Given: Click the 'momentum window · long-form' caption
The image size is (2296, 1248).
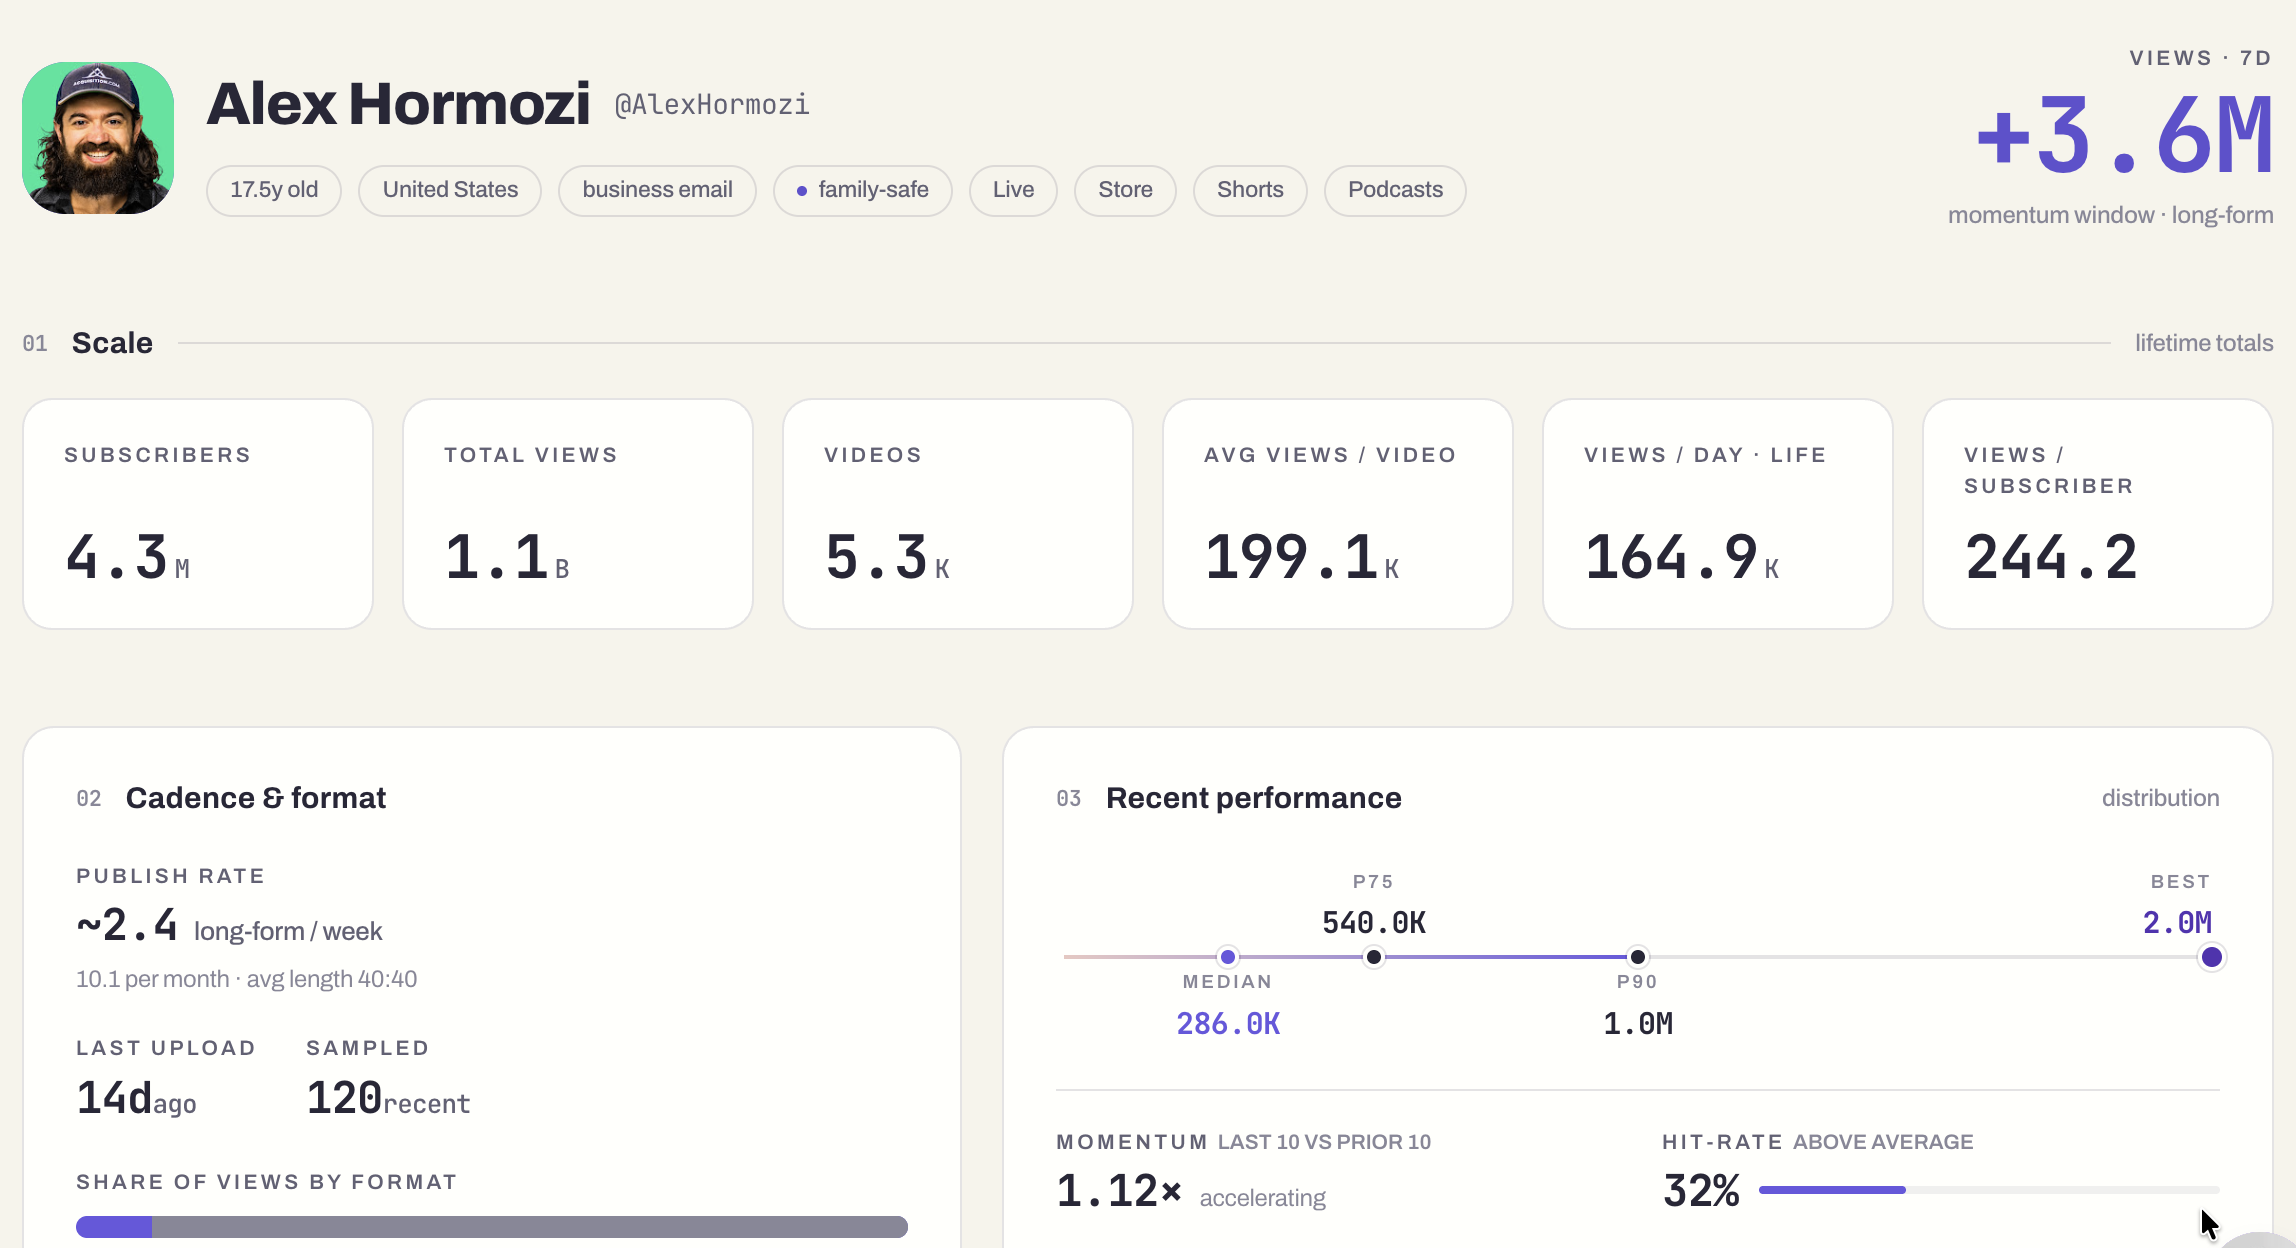Looking at the screenshot, I should coord(2110,215).
